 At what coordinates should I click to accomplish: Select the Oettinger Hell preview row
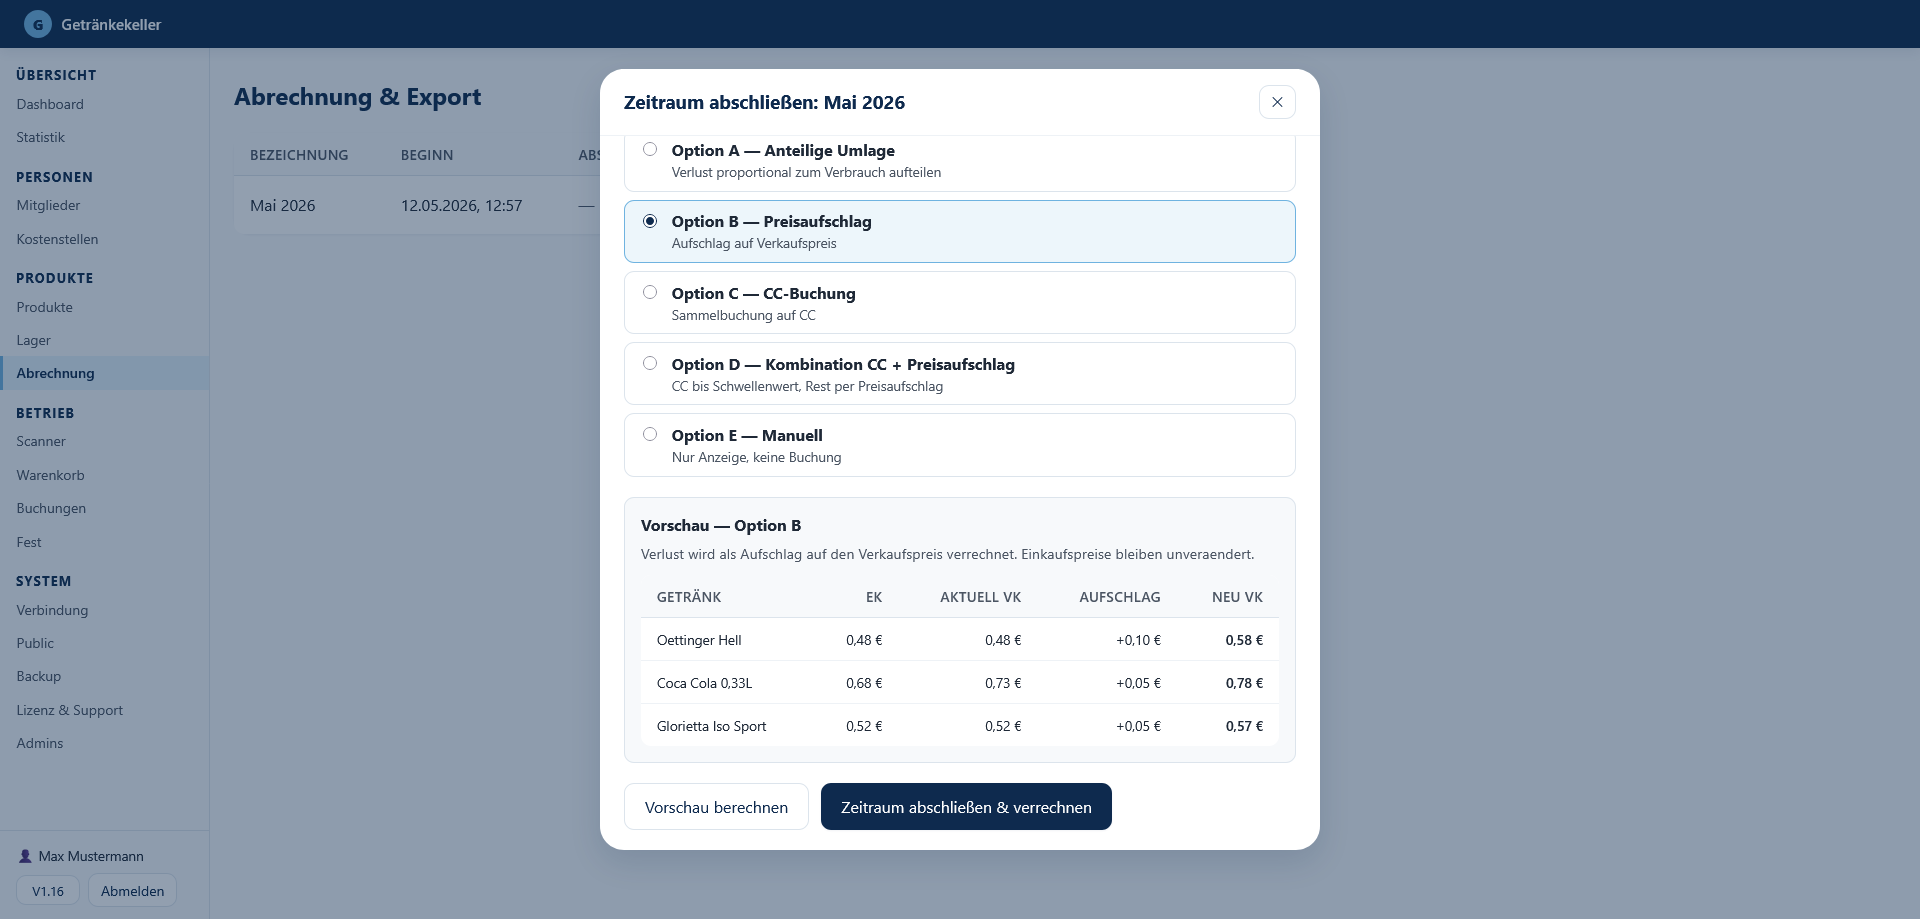[960, 640]
